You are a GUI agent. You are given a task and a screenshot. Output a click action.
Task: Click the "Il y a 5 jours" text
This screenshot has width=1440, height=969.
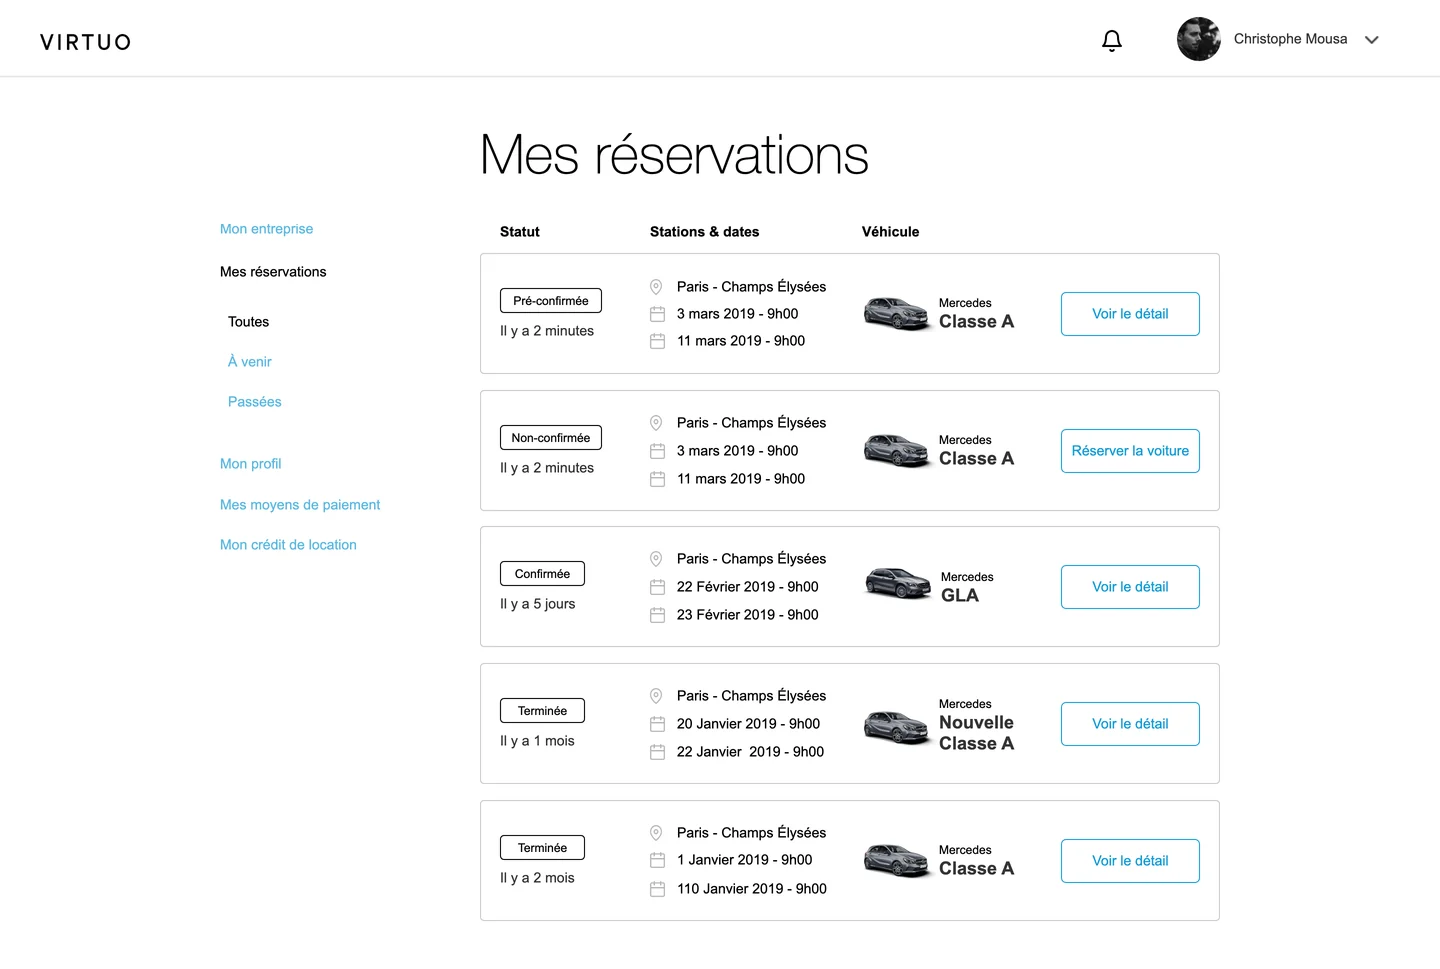(x=538, y=604)
